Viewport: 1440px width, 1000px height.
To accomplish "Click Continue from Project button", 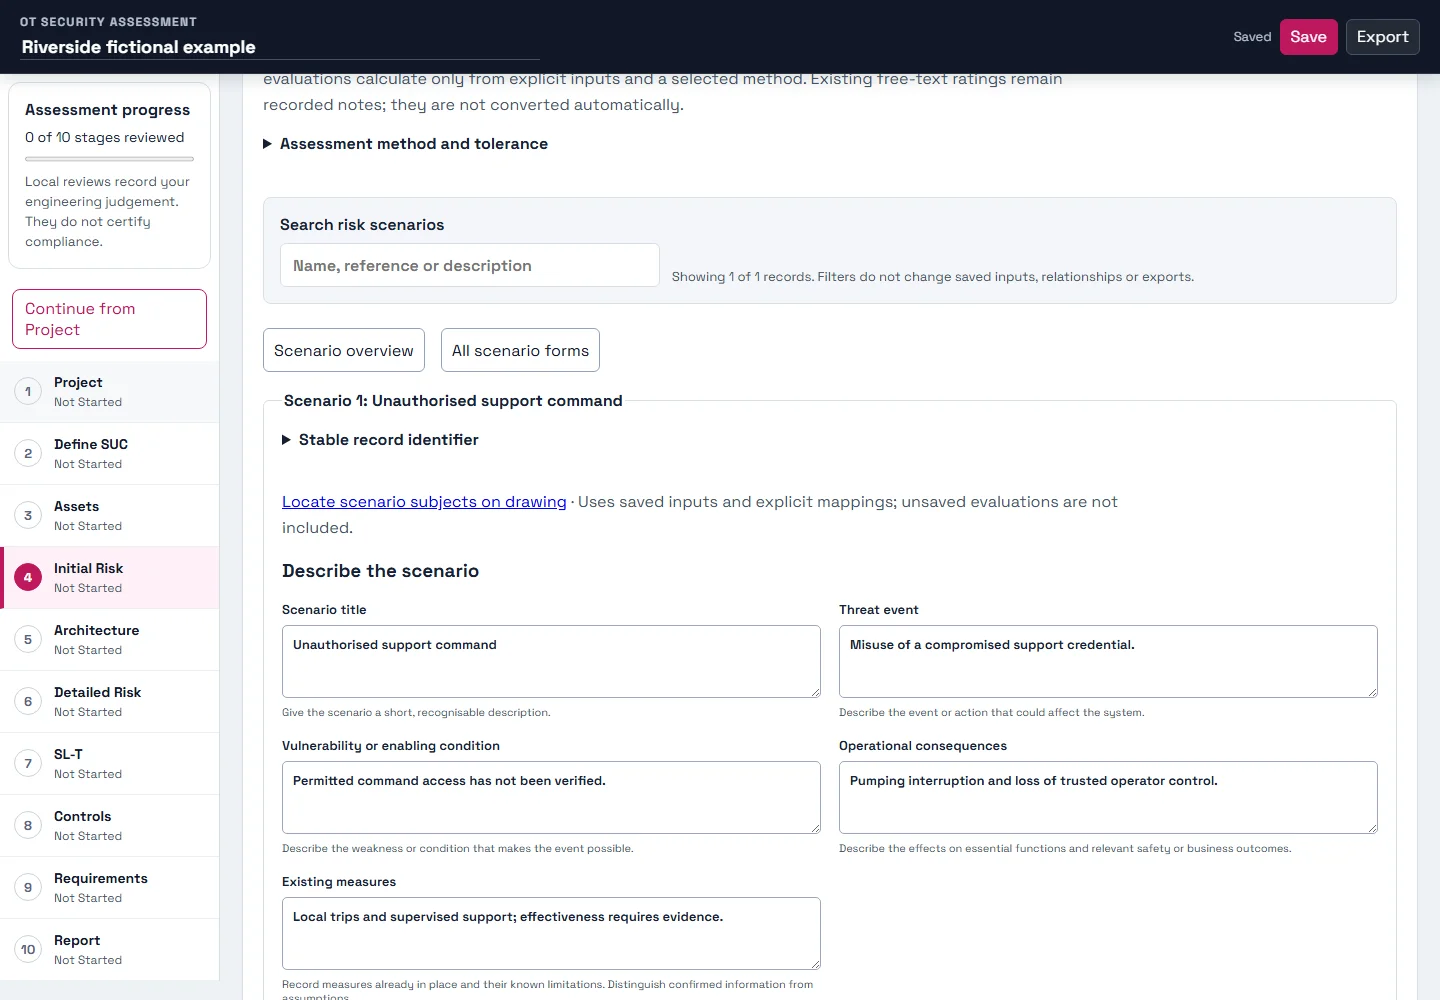I will 109,319.
